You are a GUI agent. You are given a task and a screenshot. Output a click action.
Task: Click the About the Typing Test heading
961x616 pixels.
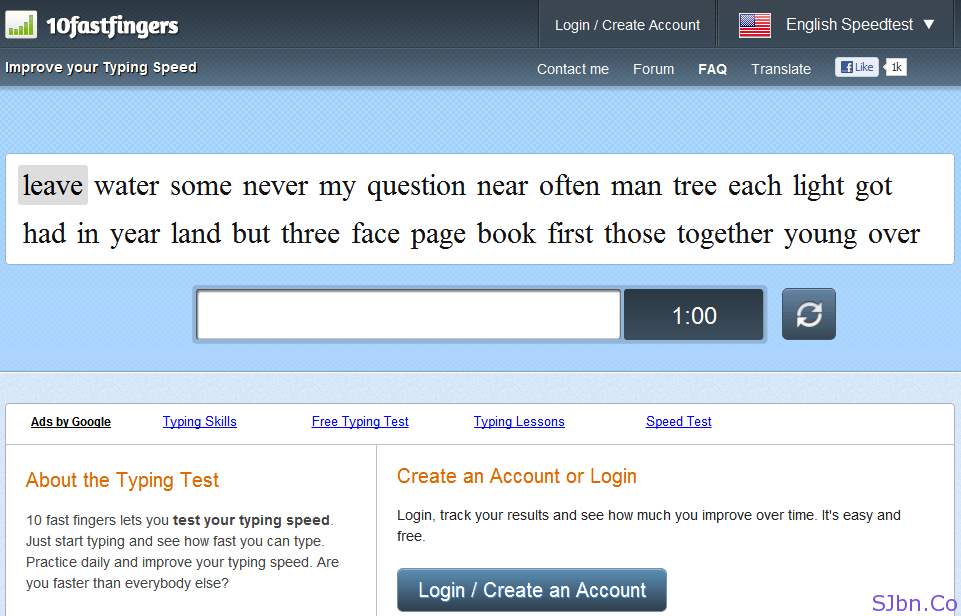pos(122,480)
